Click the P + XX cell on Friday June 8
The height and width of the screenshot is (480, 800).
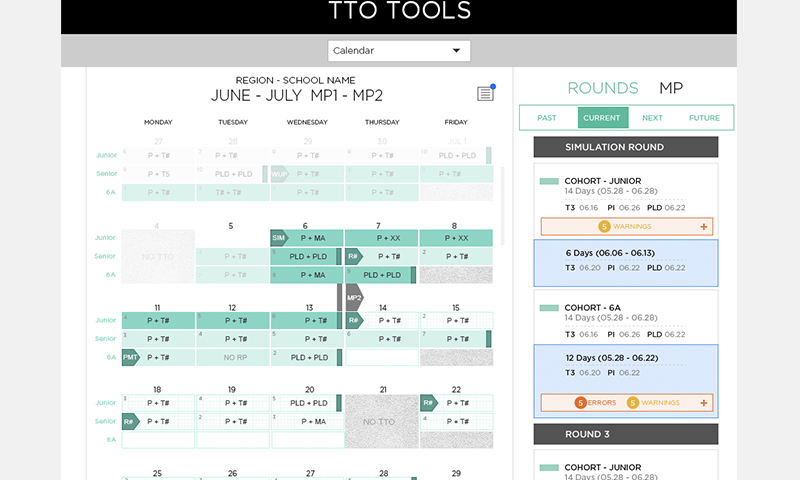coord(456,238)
